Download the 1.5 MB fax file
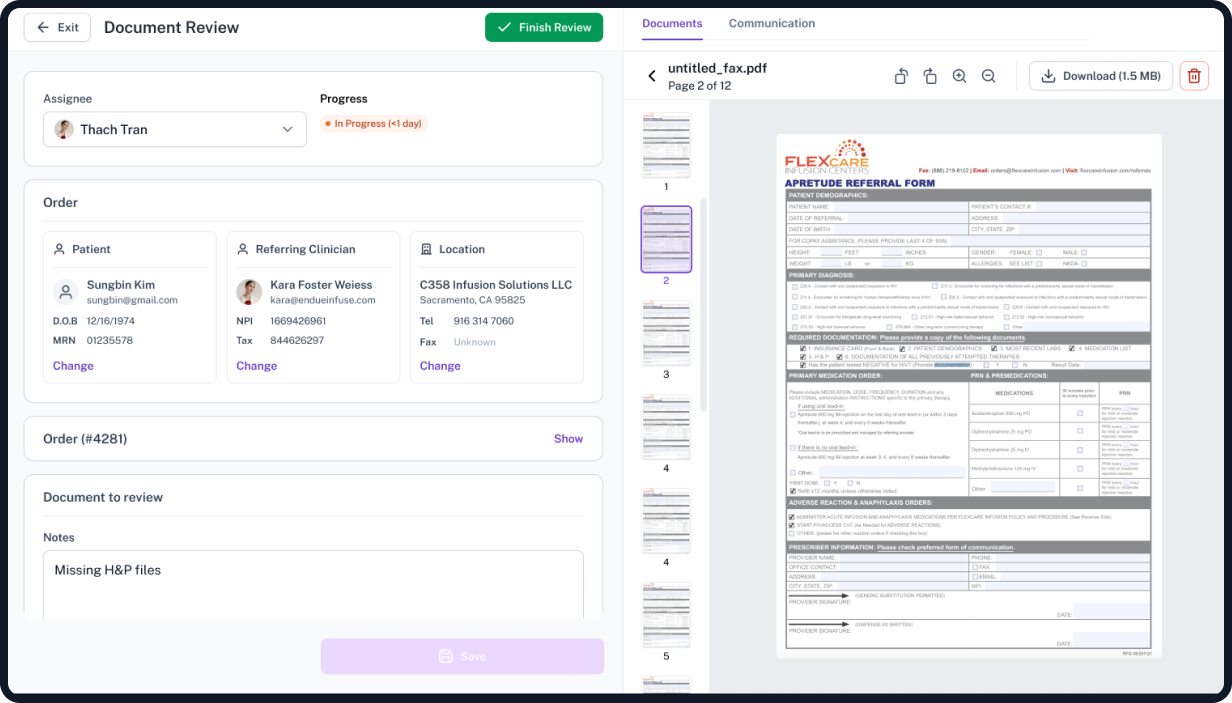 click(x=1101, y=76)
